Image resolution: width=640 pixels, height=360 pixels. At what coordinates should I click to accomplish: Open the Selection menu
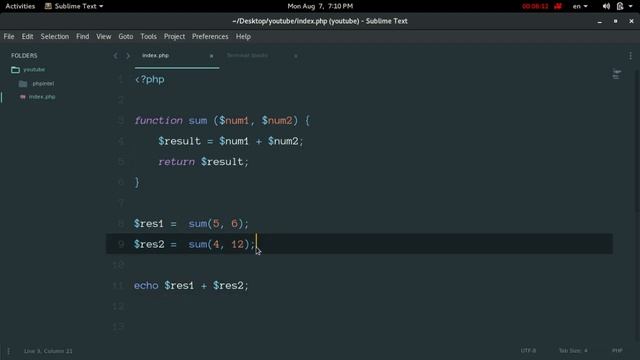pos(55,36)
